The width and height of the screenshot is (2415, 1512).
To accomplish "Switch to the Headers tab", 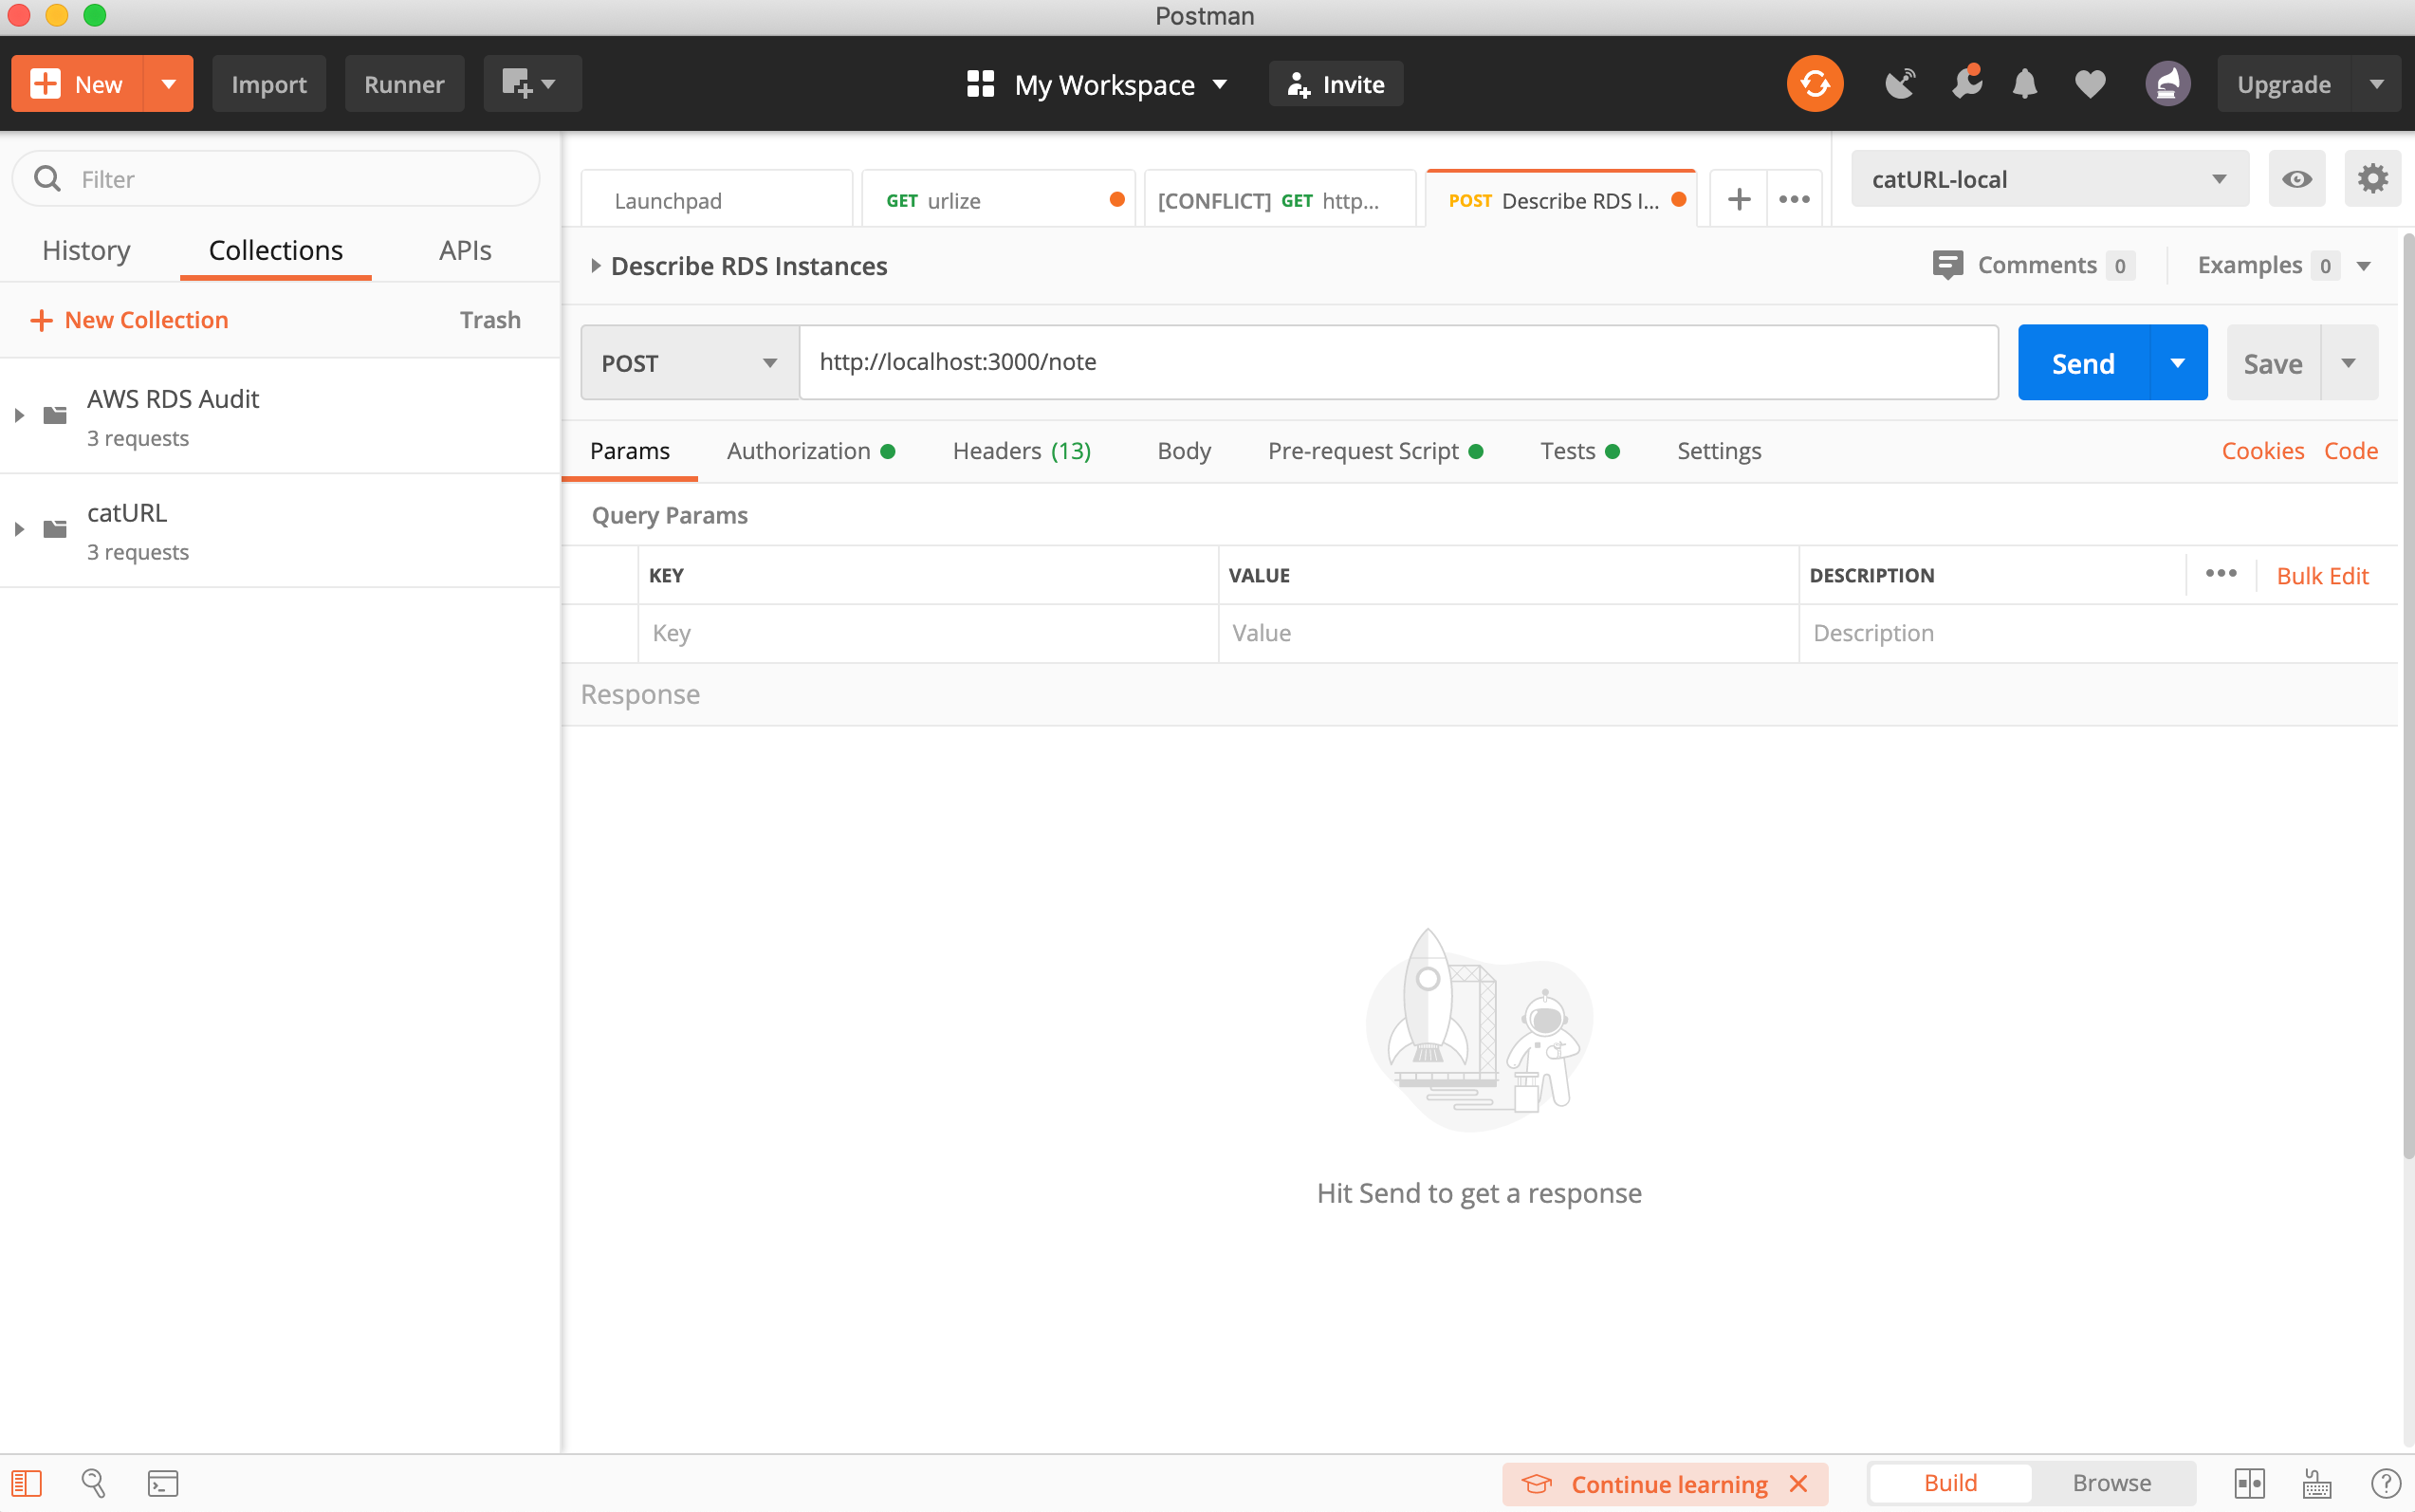I will (x=1021, y=451).
